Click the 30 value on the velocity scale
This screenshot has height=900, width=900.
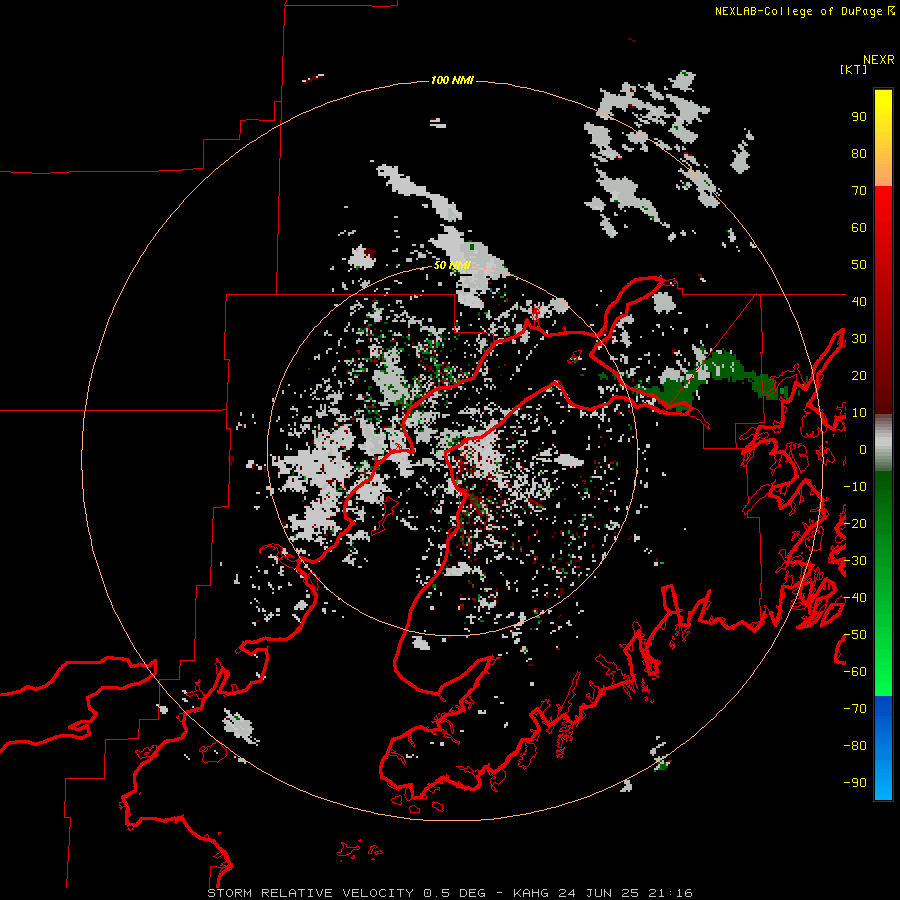click(859, 339)
